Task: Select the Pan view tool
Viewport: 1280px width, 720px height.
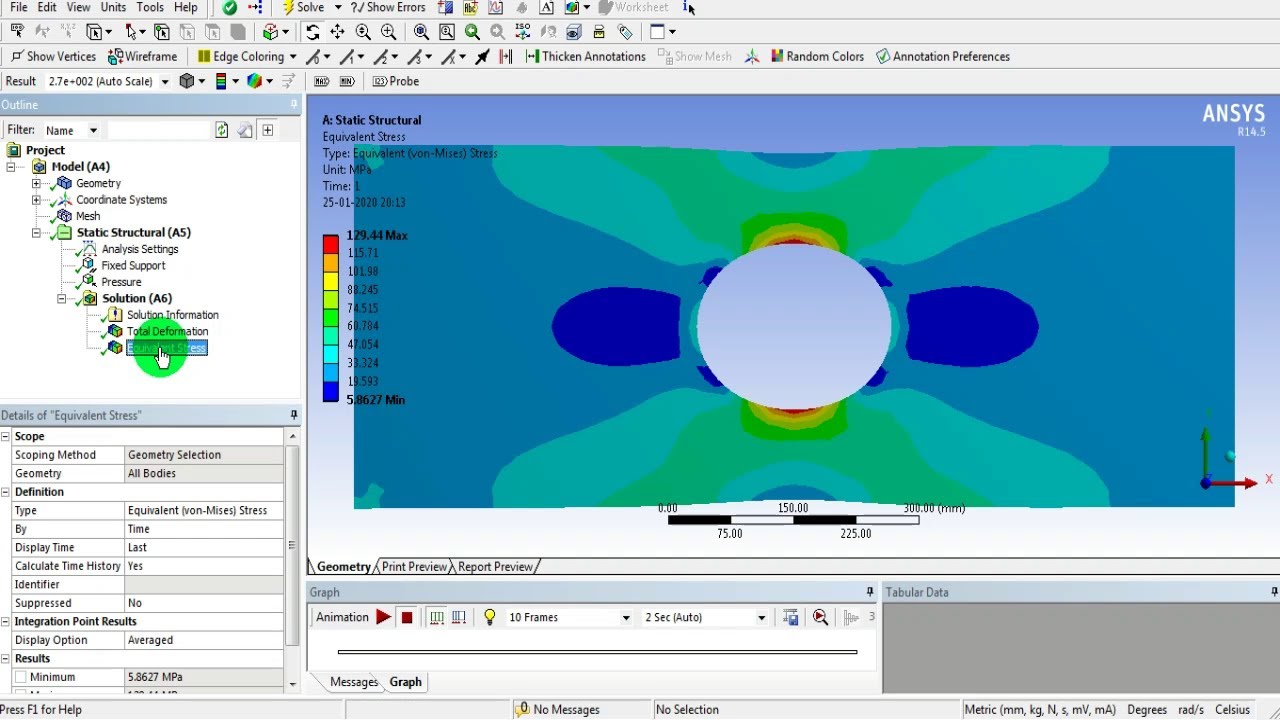Action: (x=337, y=32)
